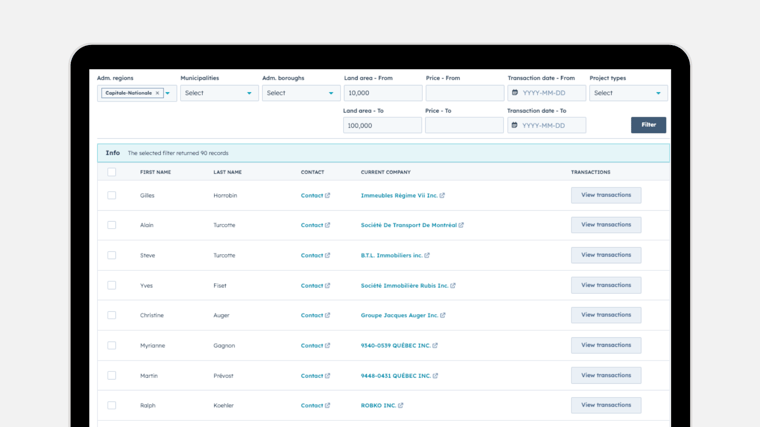
Task: Click the Land area - From field
Action: [x=383, y=93]
